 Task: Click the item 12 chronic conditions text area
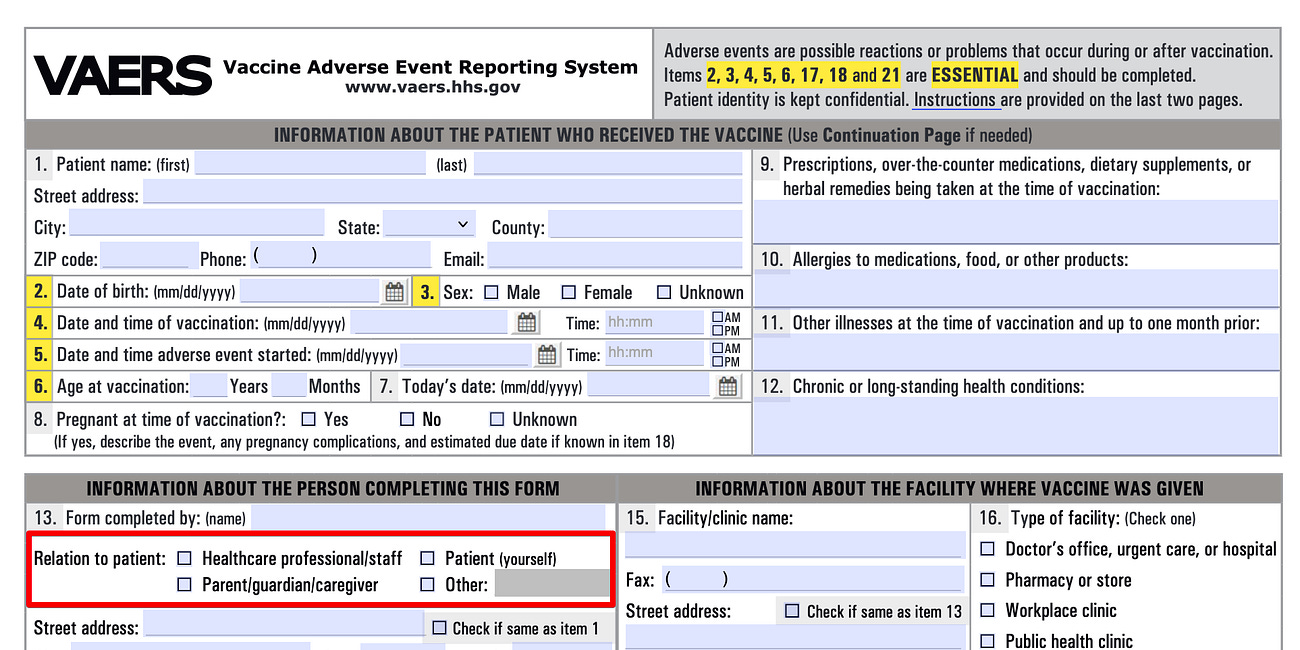tap(1015, 425)
